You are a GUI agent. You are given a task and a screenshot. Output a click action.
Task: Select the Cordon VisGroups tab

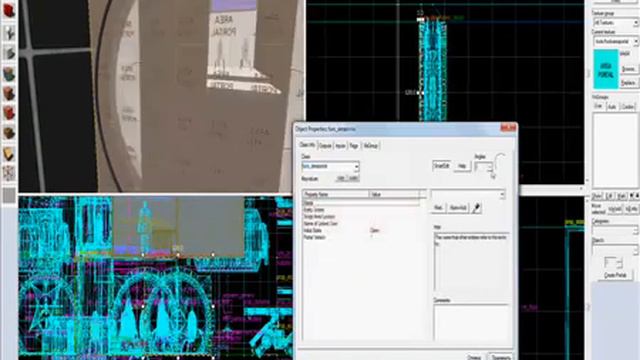pos(628,107)
